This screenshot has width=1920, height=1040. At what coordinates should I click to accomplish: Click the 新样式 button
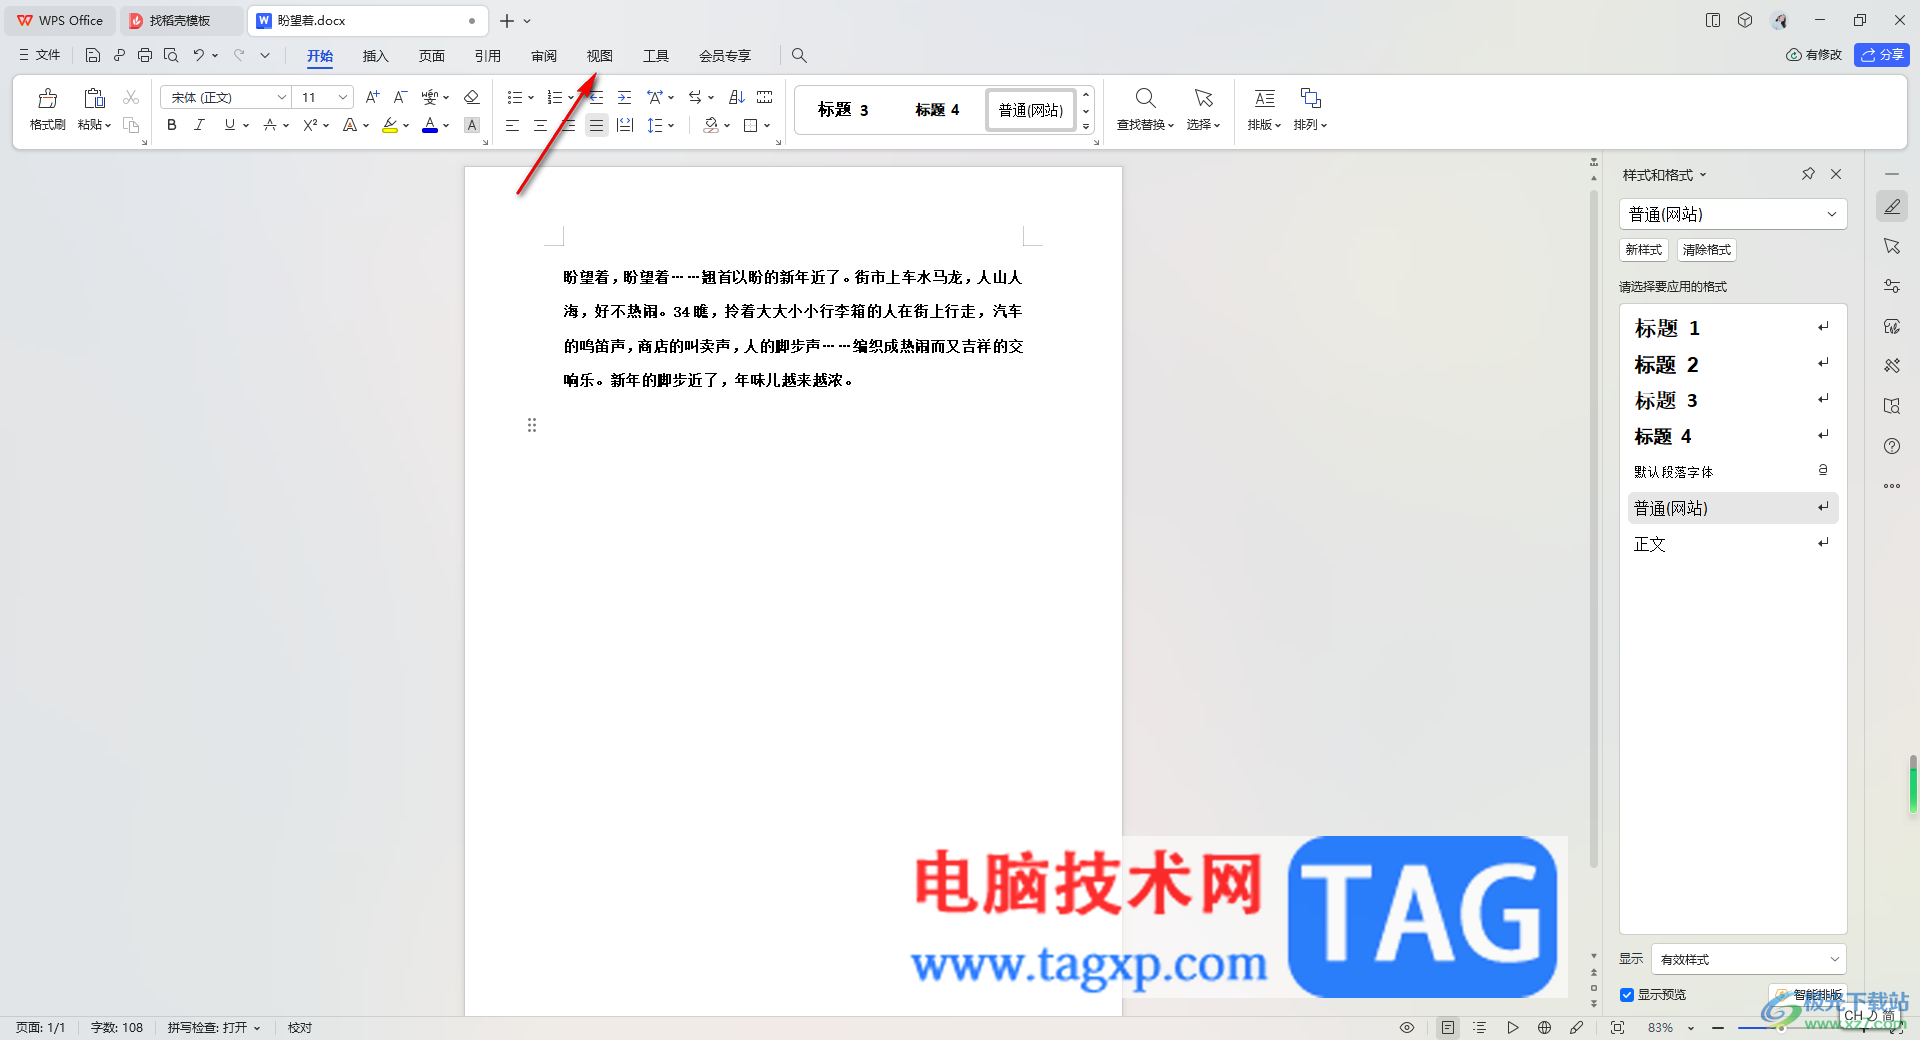(1643, 250)
